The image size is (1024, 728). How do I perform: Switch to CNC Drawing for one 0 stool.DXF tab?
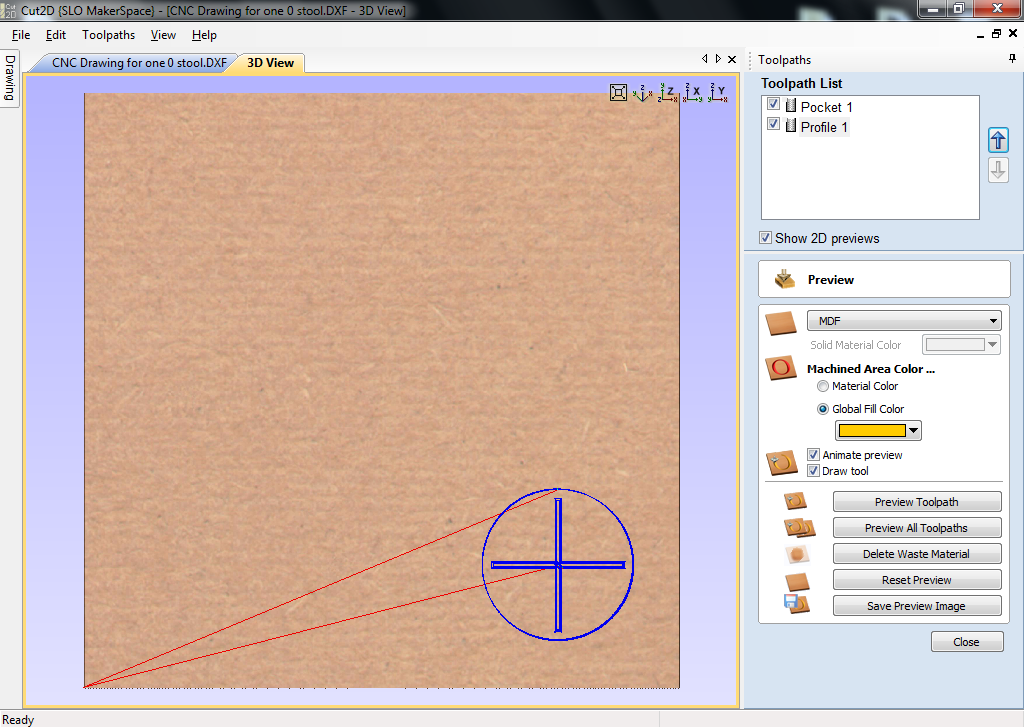pyautogui.click(x=139, y=63)
